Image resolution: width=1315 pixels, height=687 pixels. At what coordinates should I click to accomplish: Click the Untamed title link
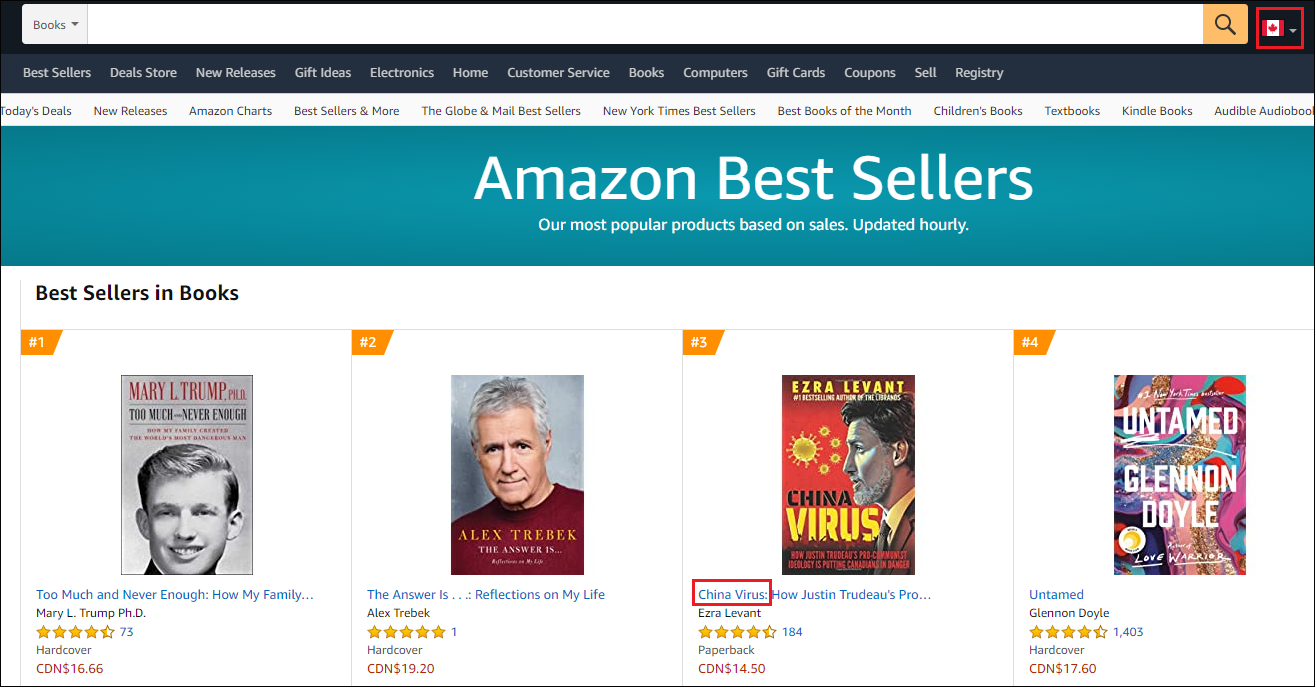click(x=1056, y=594)
